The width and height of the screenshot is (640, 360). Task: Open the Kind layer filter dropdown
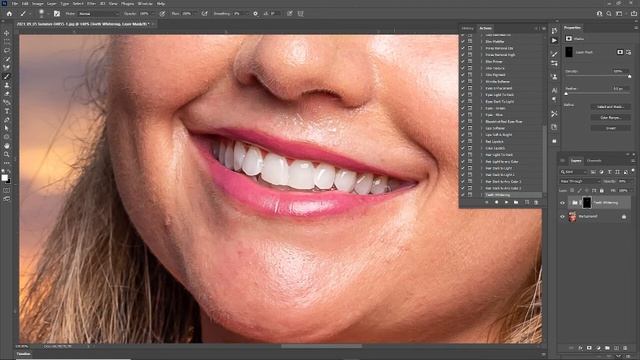click(x=573, y=172)
